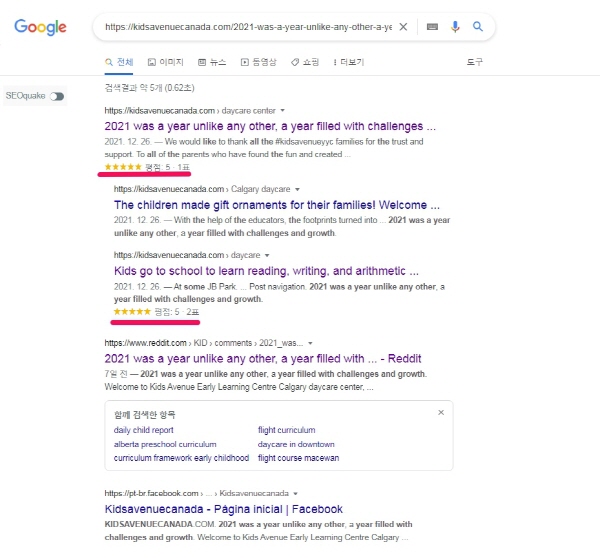The image size is (600, 558).
Task: Click the search URL input field
Action: point(248,27)
